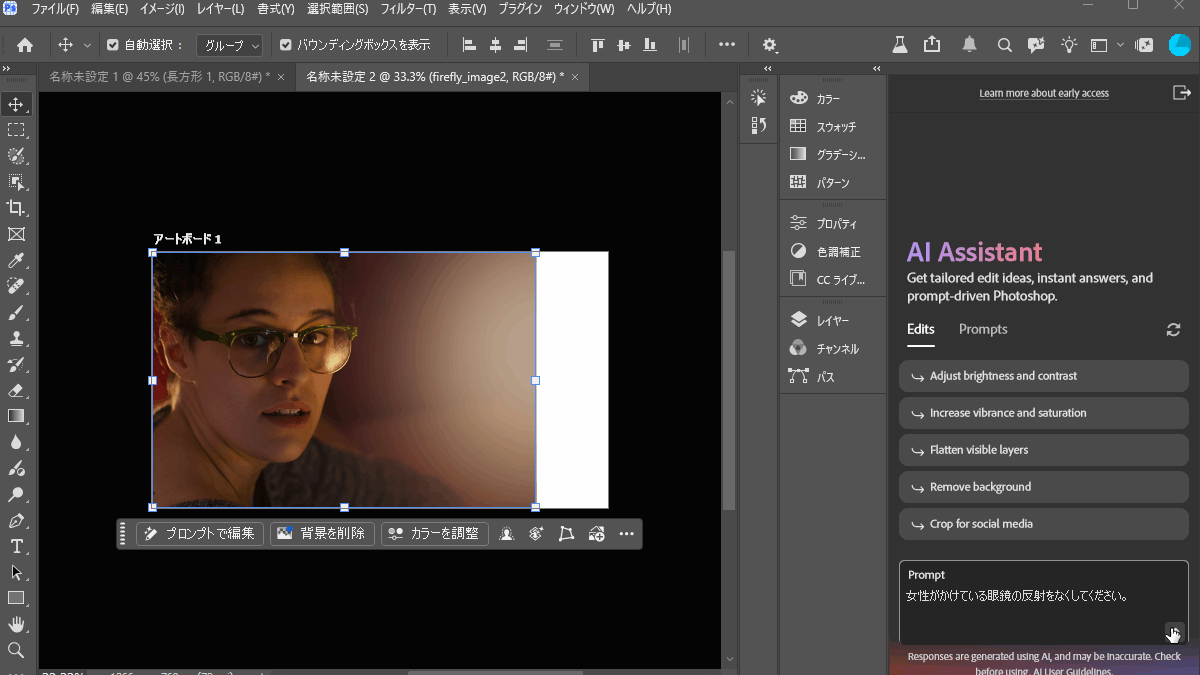Open more options on the contextual task bar

click(x=627, y=534)
